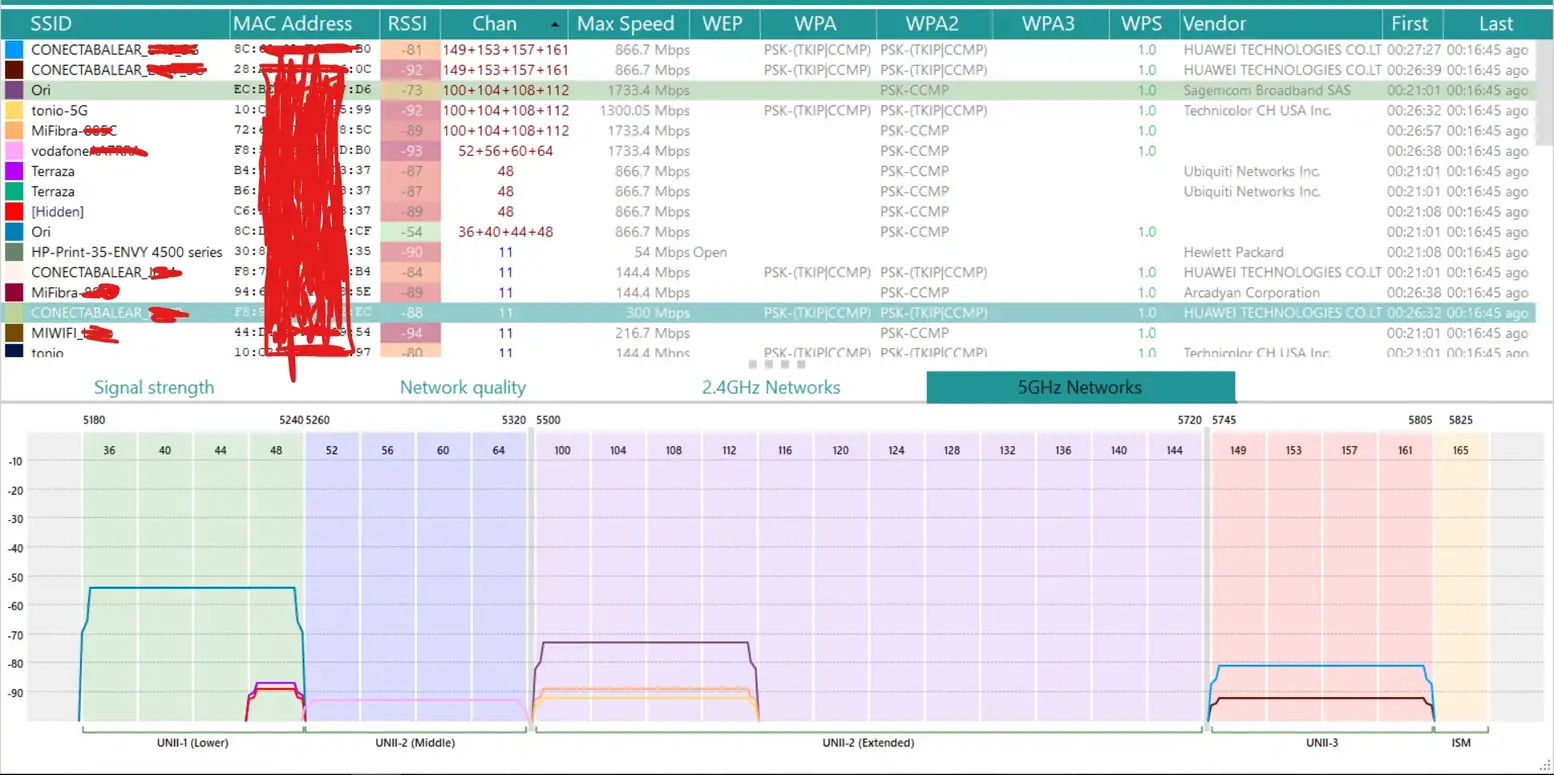Click the UNII-1 (Lower) band label
1554x775 pixels.
click(193, 743)
